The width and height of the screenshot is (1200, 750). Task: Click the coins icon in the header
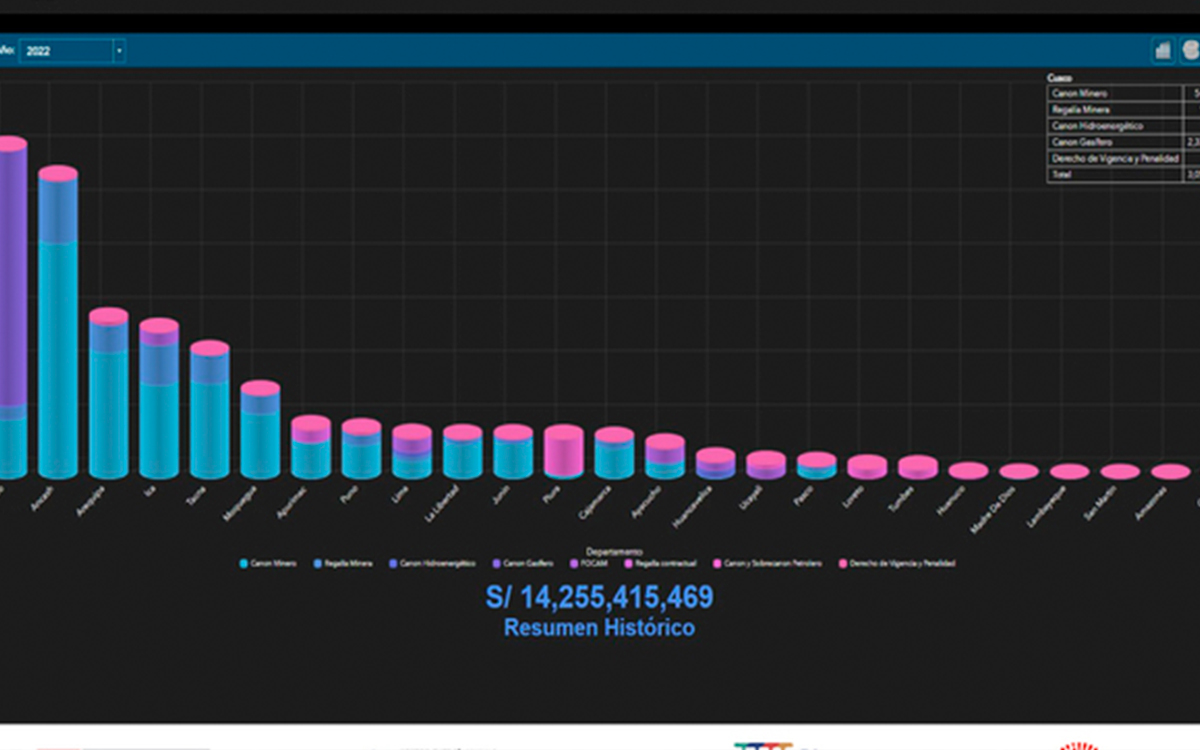tap(1190, 51)
